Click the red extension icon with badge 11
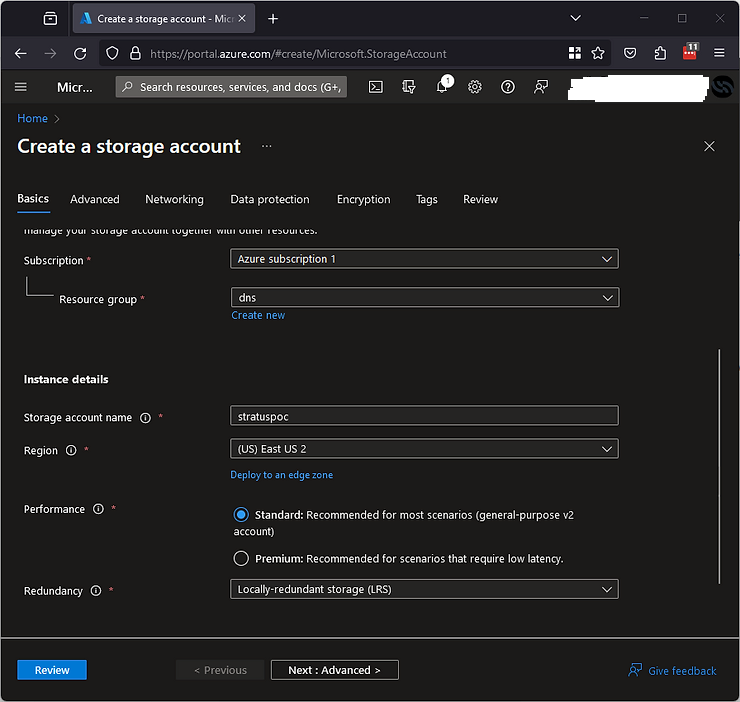This screenshot has height=702, width=740. coord(690,51)
